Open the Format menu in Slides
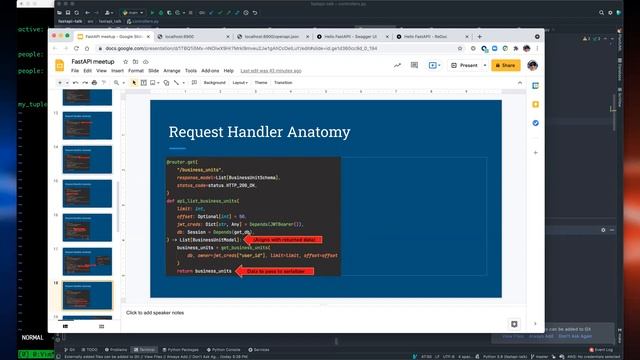Viewport: 640px width, 360px height. (x=136, y=71)
